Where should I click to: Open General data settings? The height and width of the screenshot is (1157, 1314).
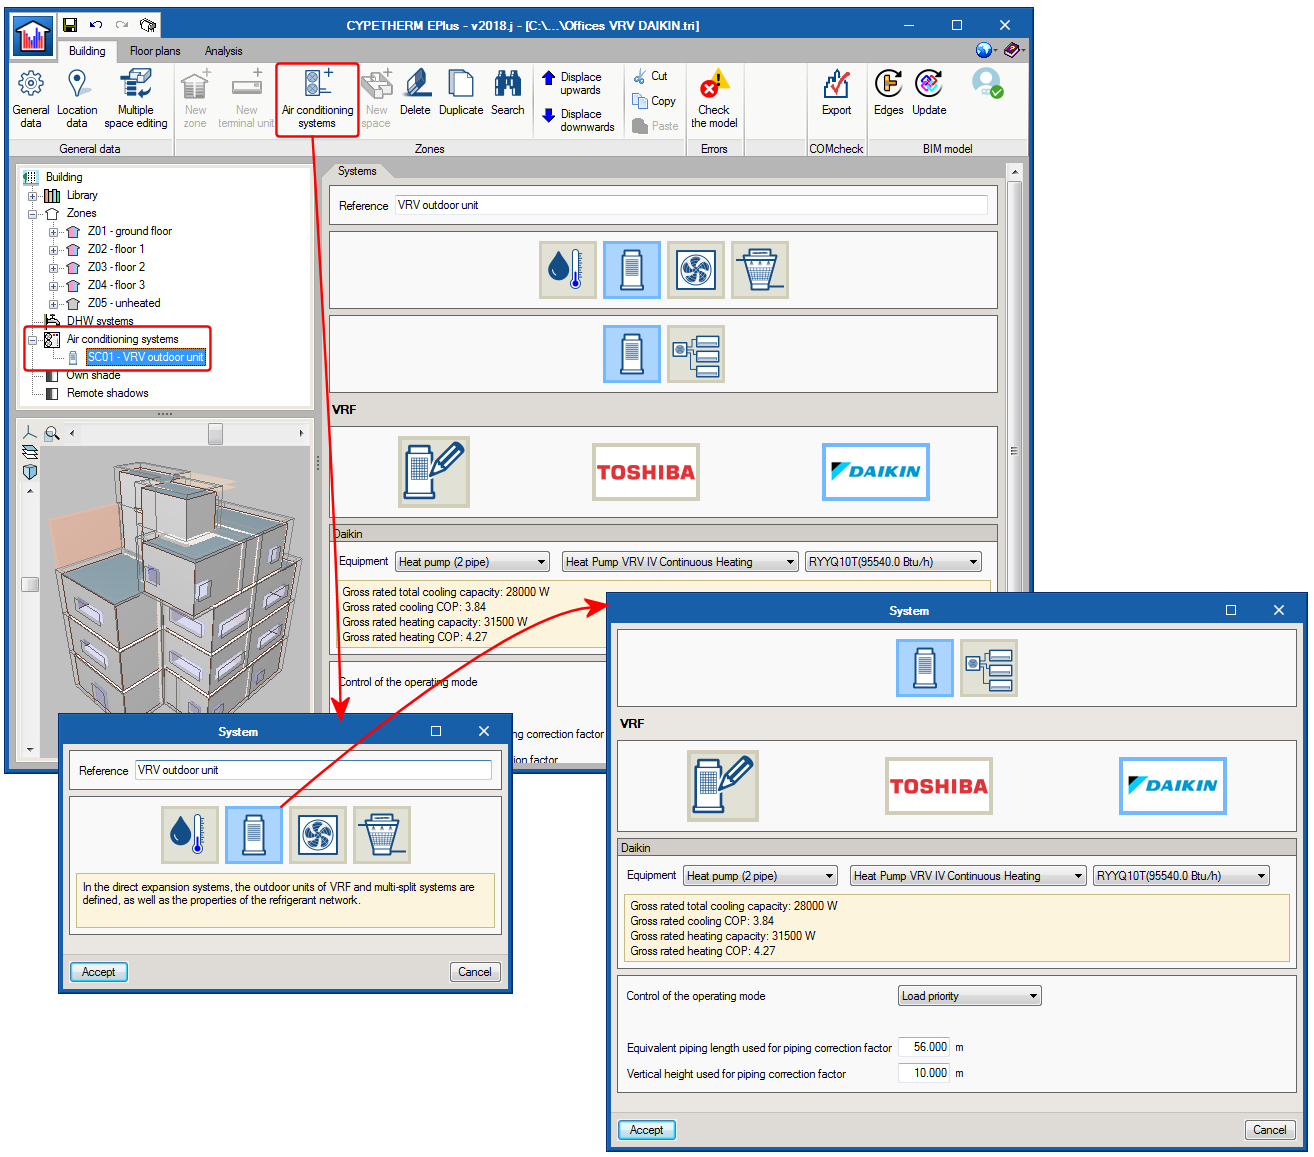(x=31, y=98)
